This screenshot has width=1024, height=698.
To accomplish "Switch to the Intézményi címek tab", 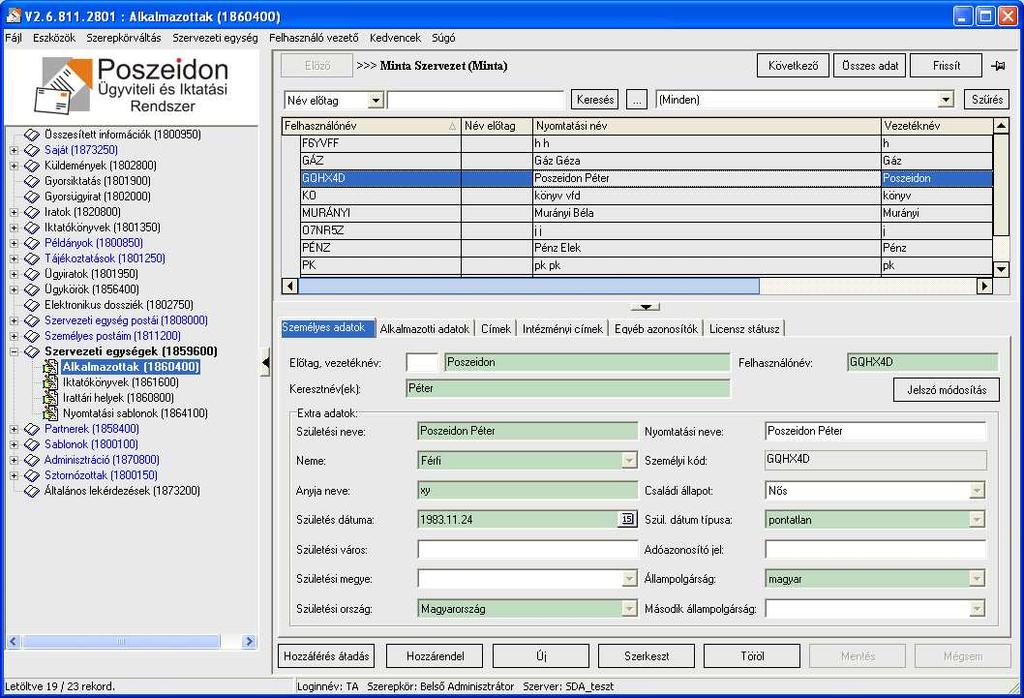I will click(x=562, y=328).
